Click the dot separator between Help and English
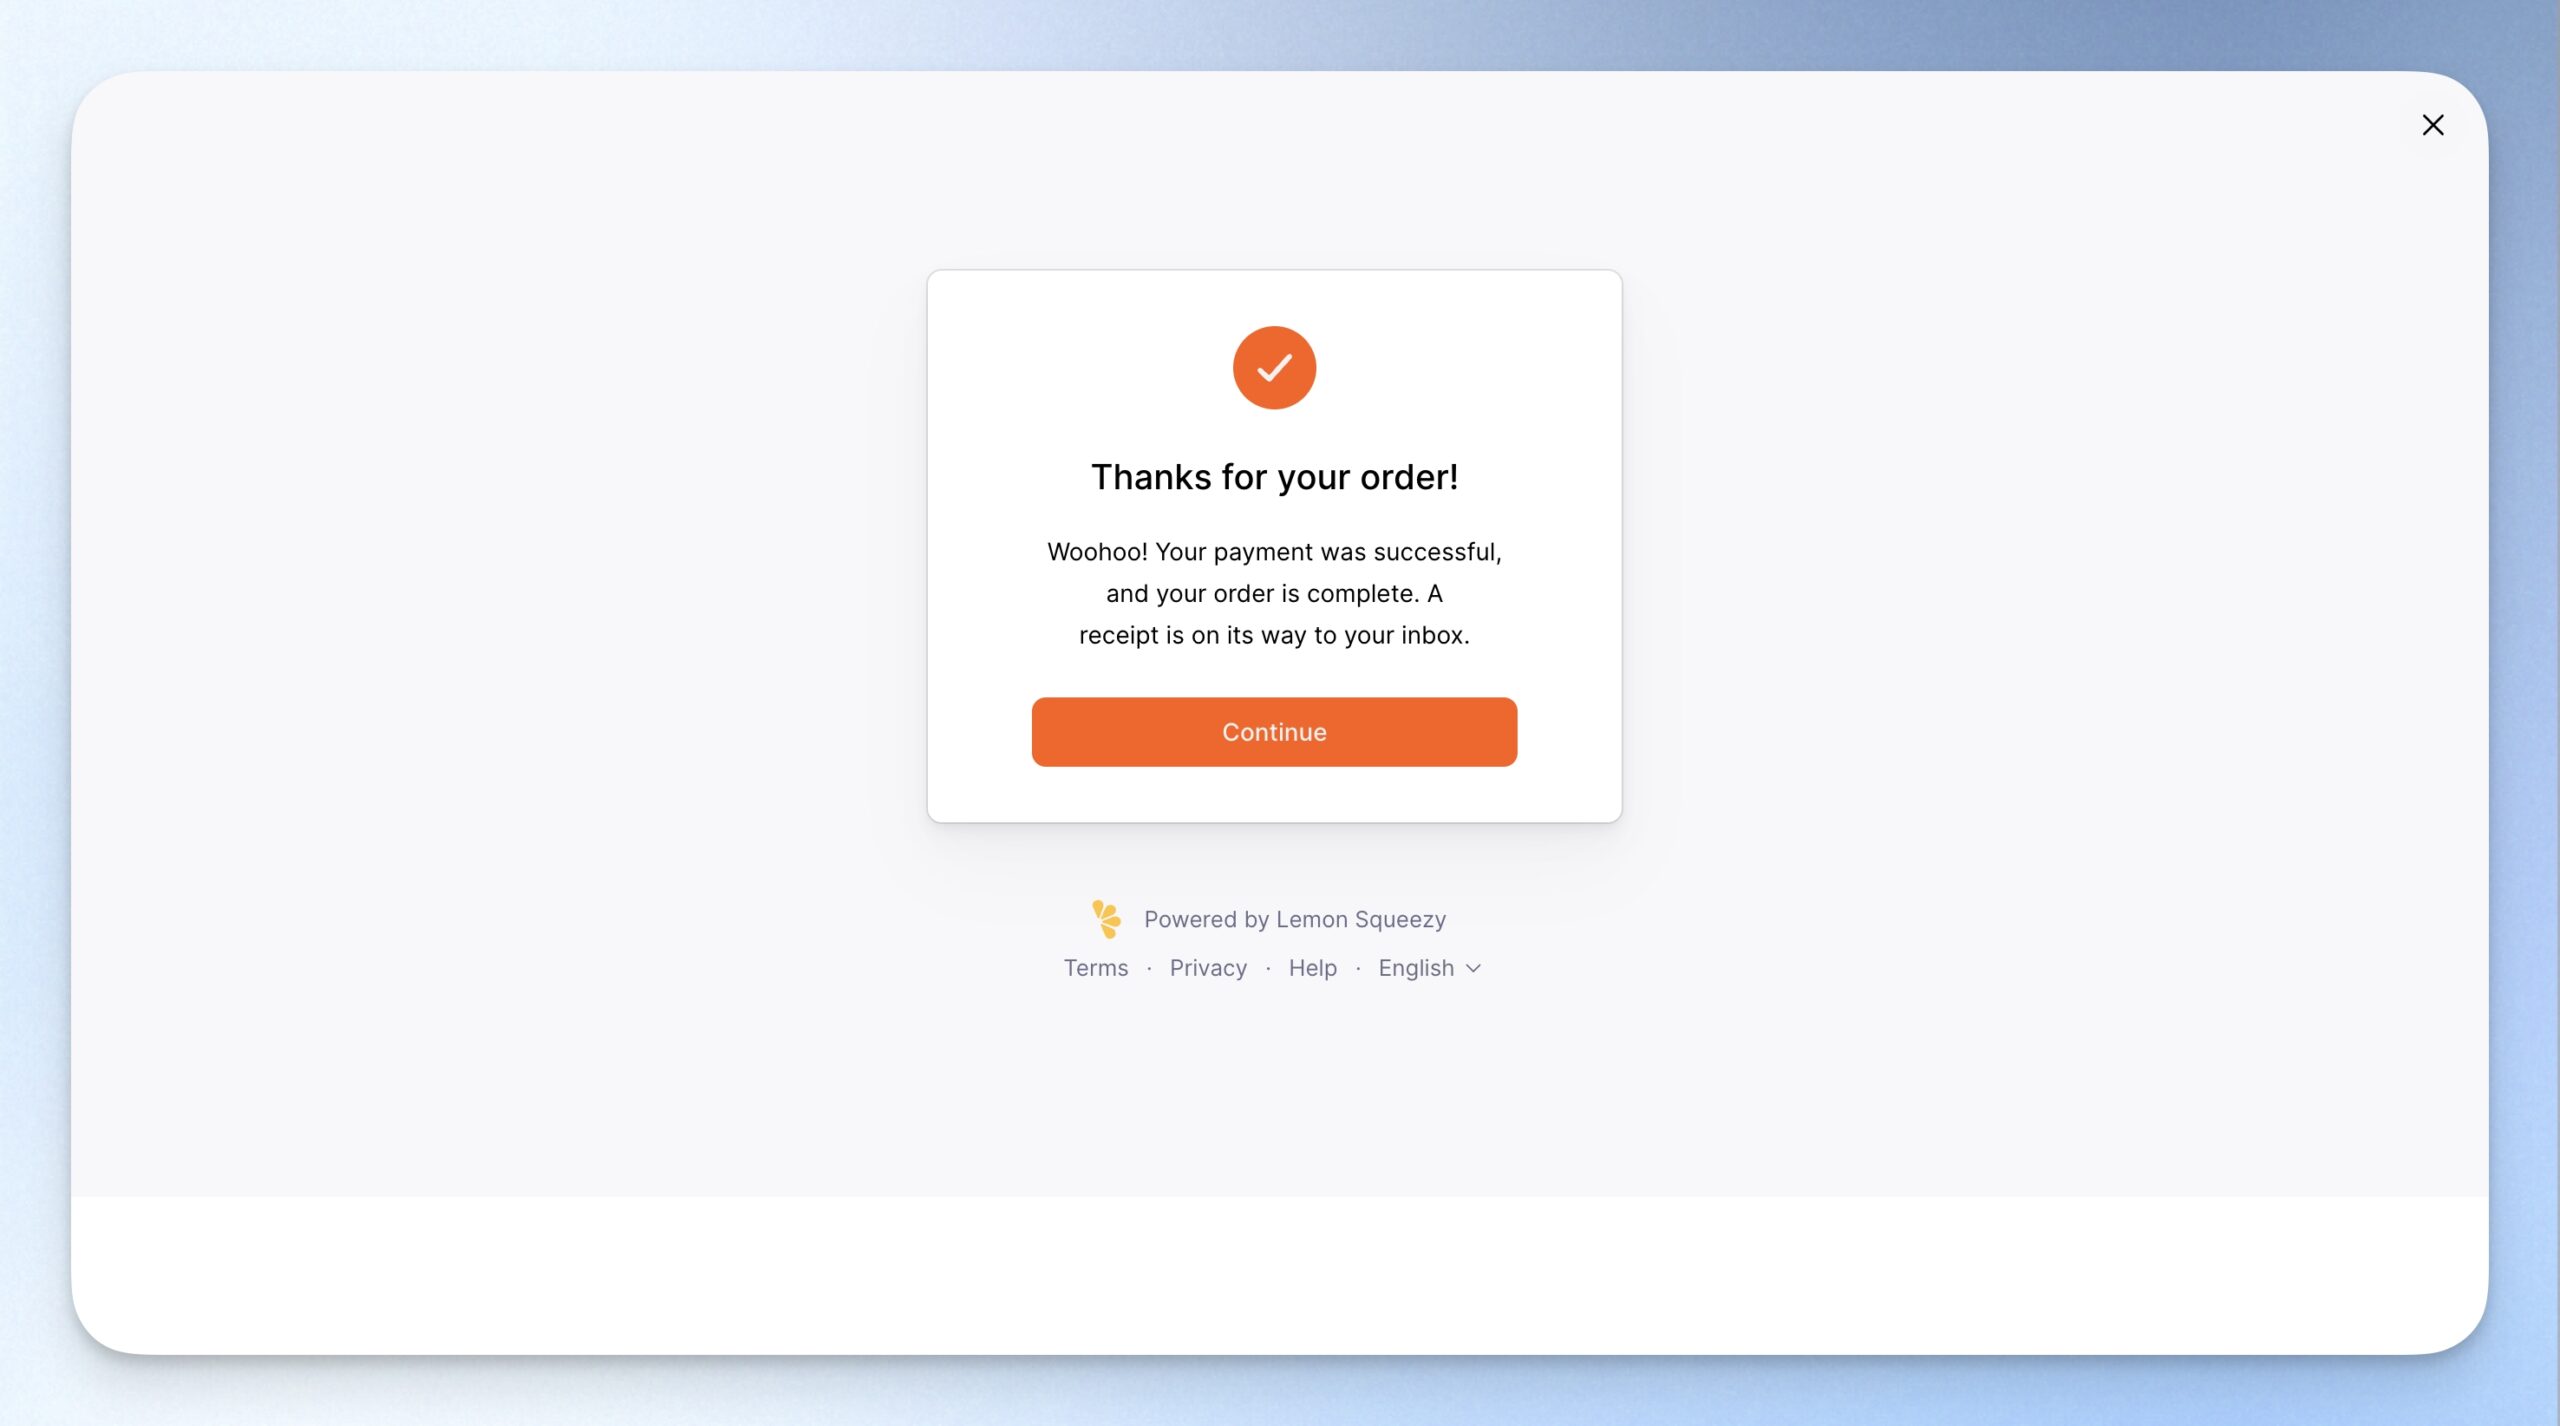The height and width of the screenshot is (1426, 2560). pyautogui.click(x=1358, y=968)
